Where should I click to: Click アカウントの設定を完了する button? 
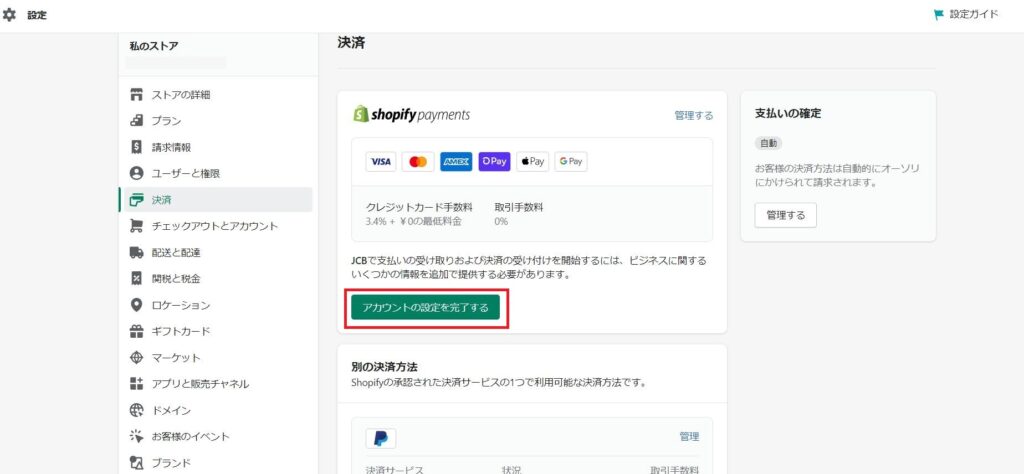(x=425, y=308)
